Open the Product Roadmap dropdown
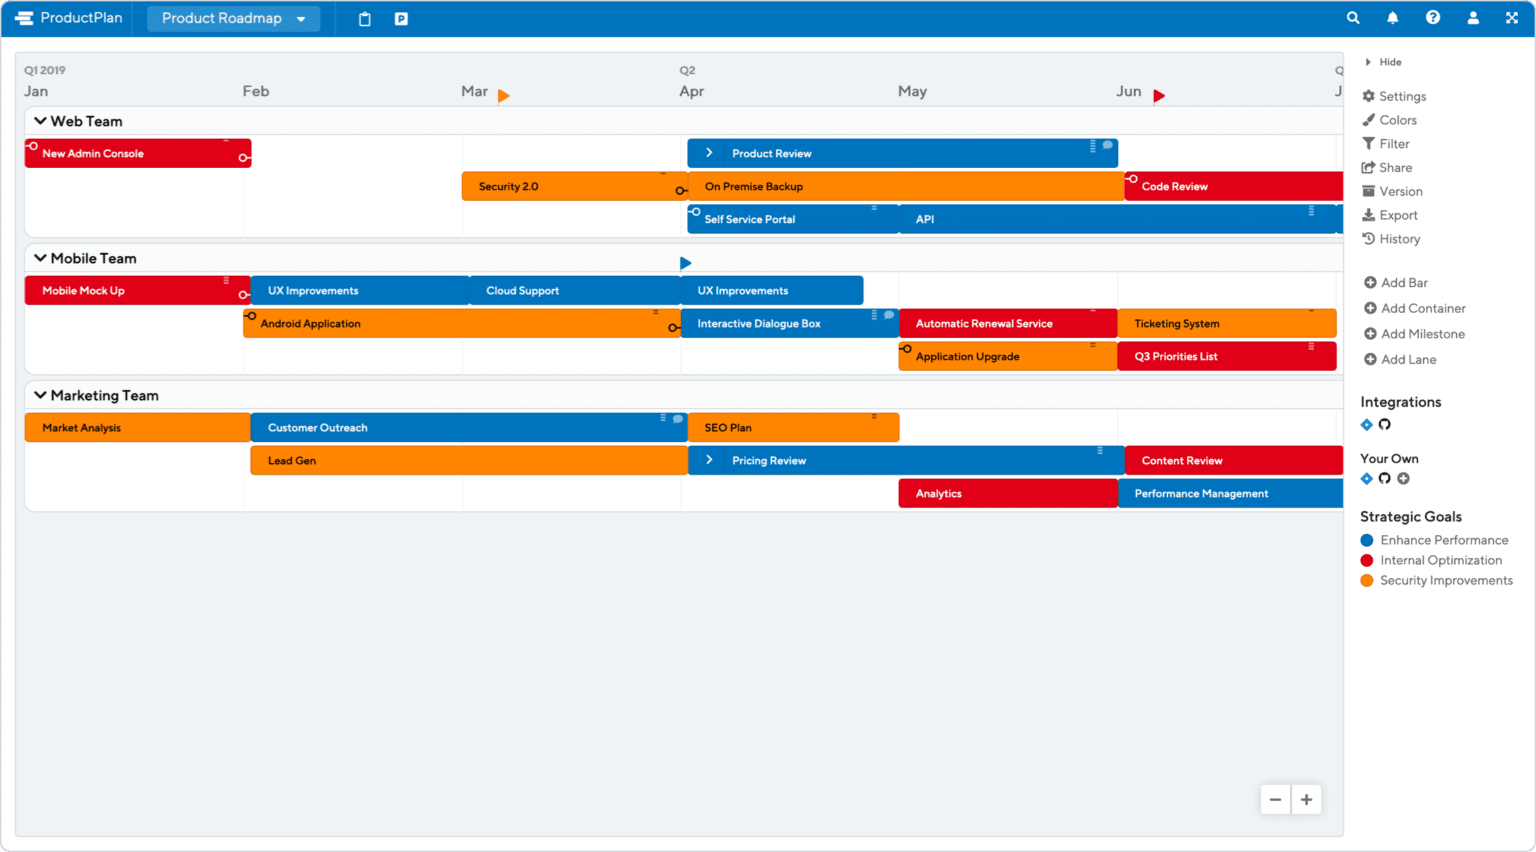The image size is (1536, 852). [233, 17]
